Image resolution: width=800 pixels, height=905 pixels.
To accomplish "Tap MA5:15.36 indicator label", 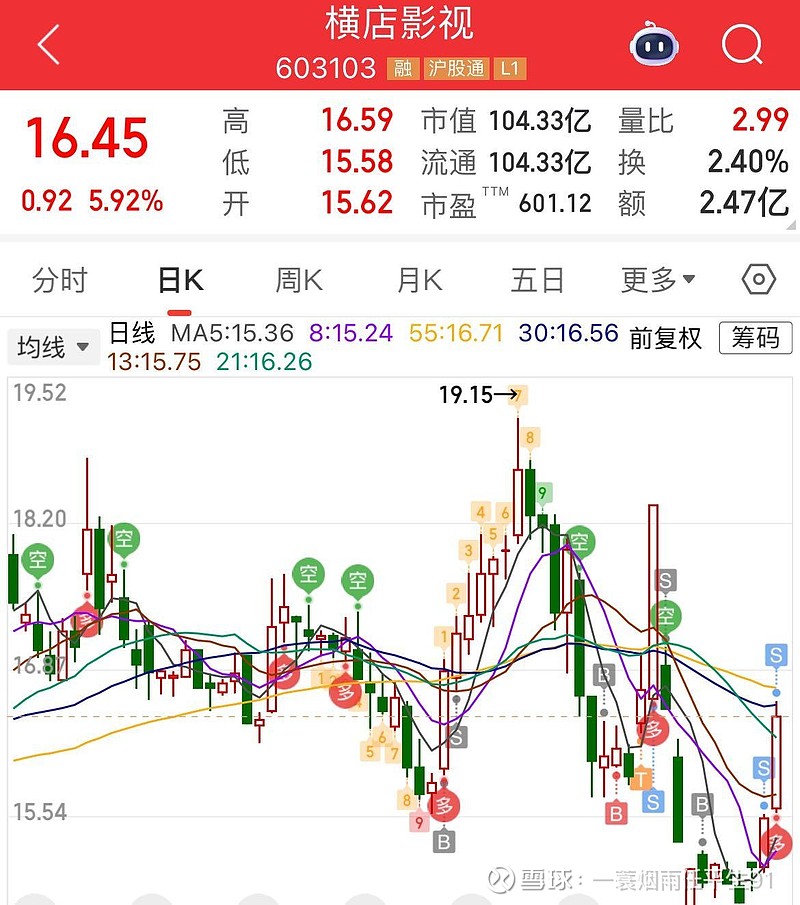I will [232, 333].
